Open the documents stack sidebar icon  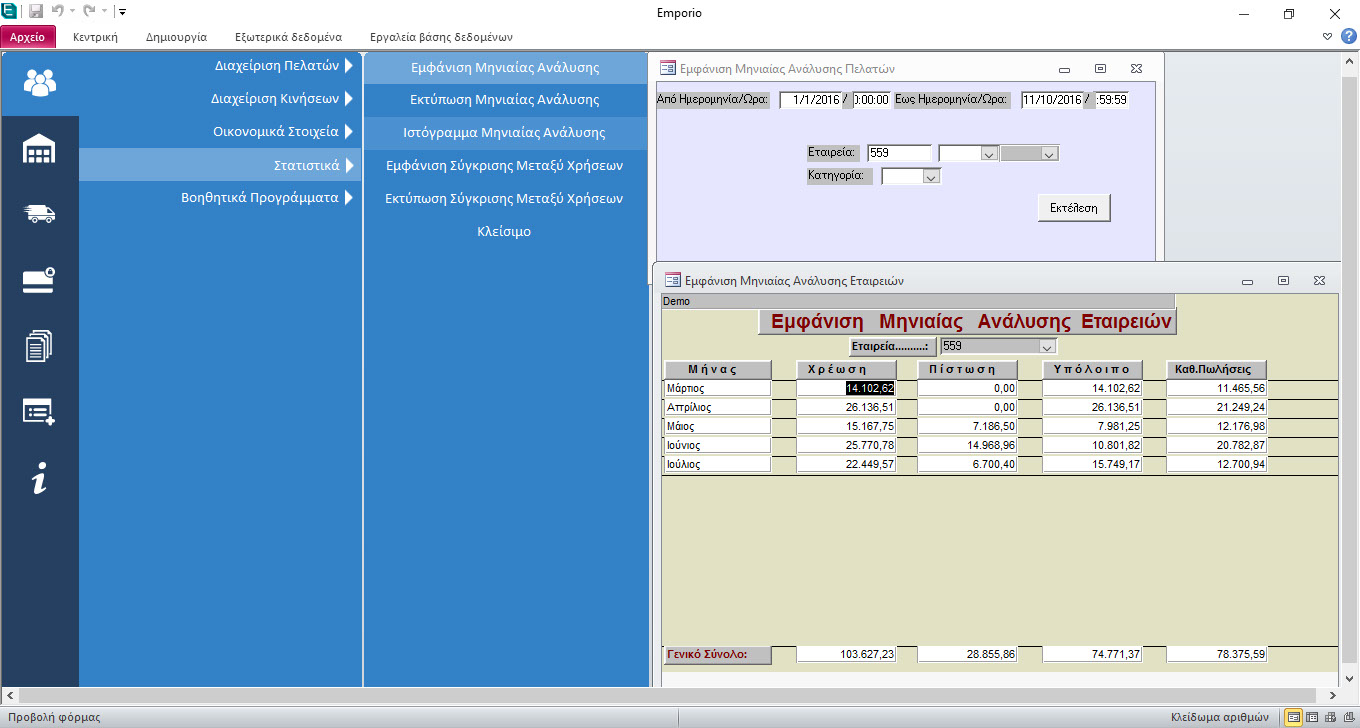tap(39, 346)
